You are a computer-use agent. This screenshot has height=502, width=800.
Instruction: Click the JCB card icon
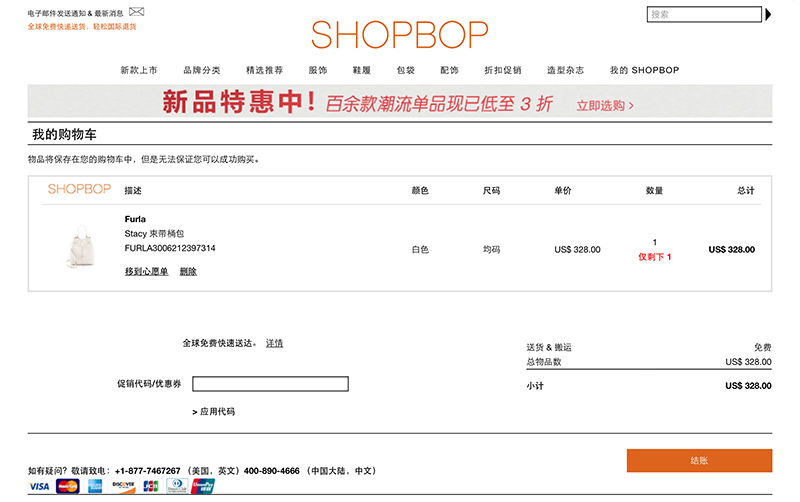(x=151, y=487)
